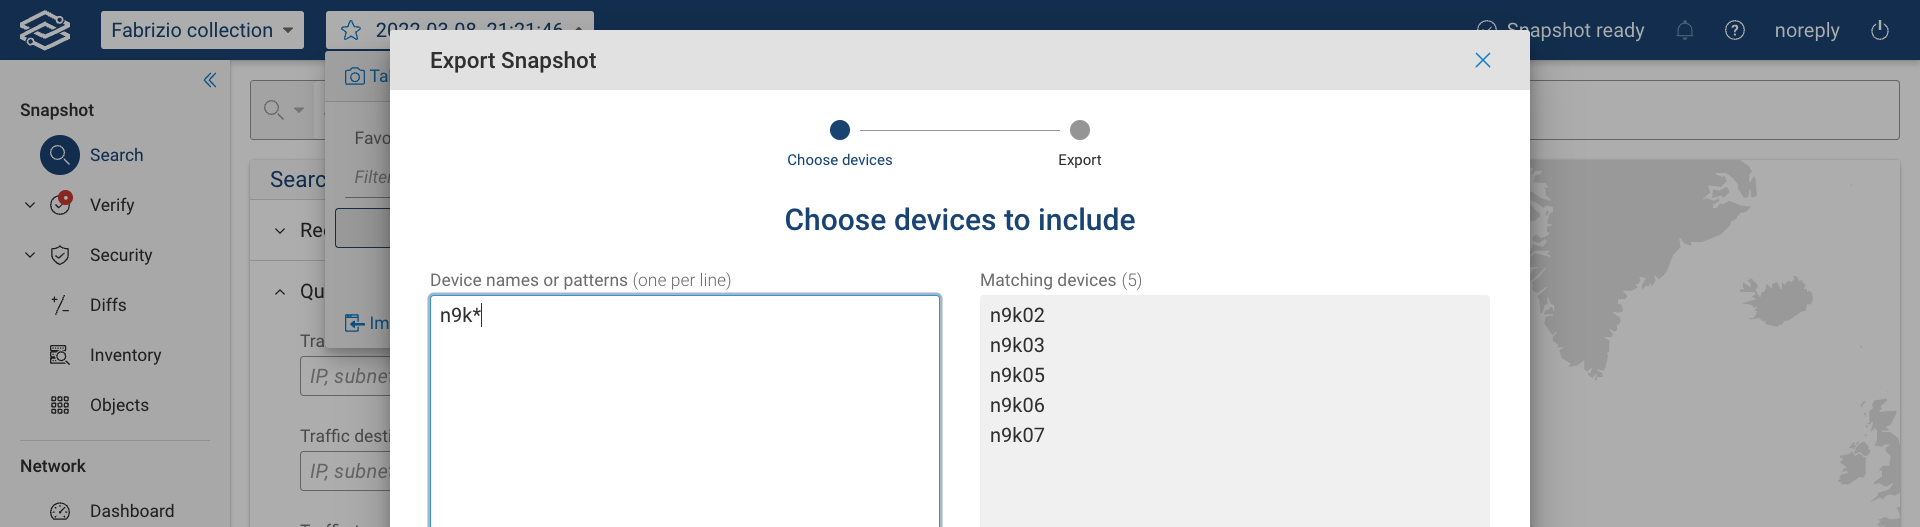Click the Snapshot section heading in sidebar
This screenshot has height=527, width=1920.
click(x=57, y=110)
